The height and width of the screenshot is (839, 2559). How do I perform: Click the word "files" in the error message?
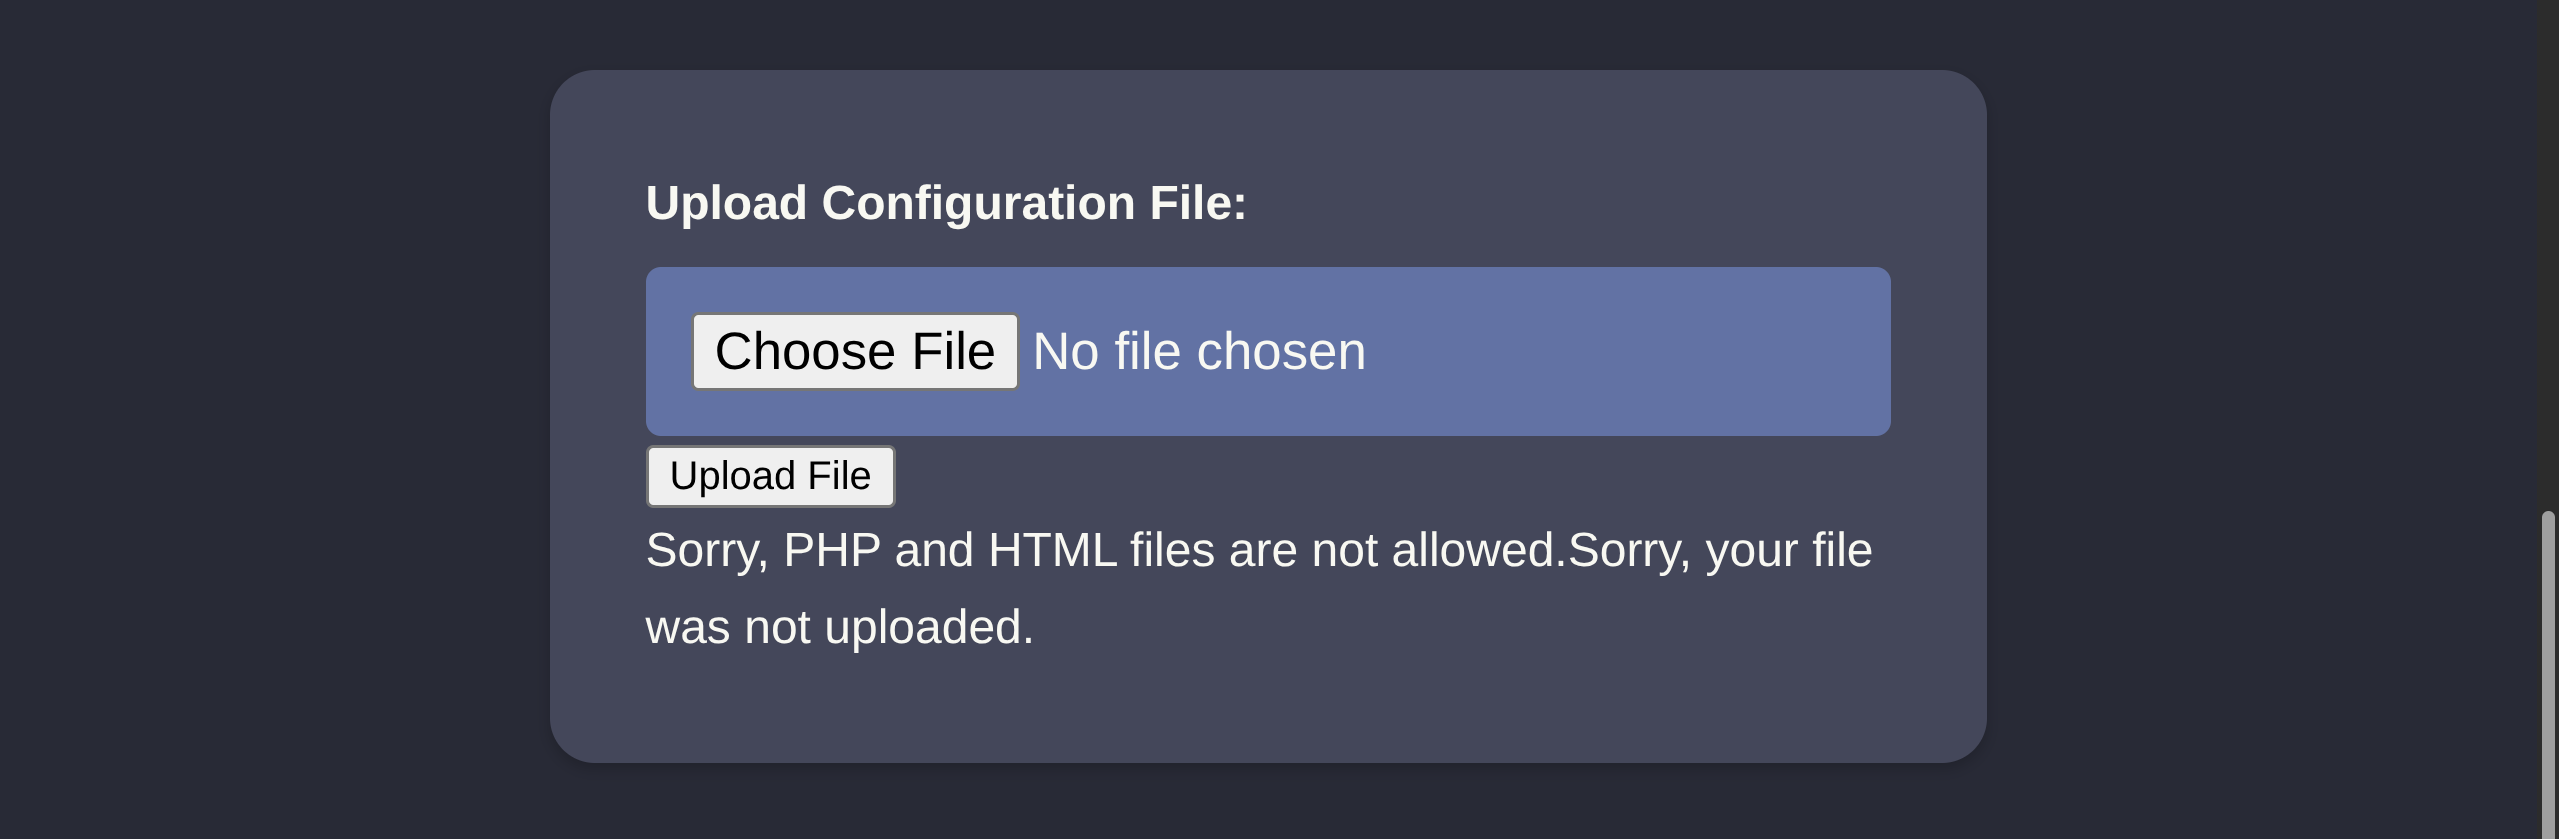point(1172,550)
